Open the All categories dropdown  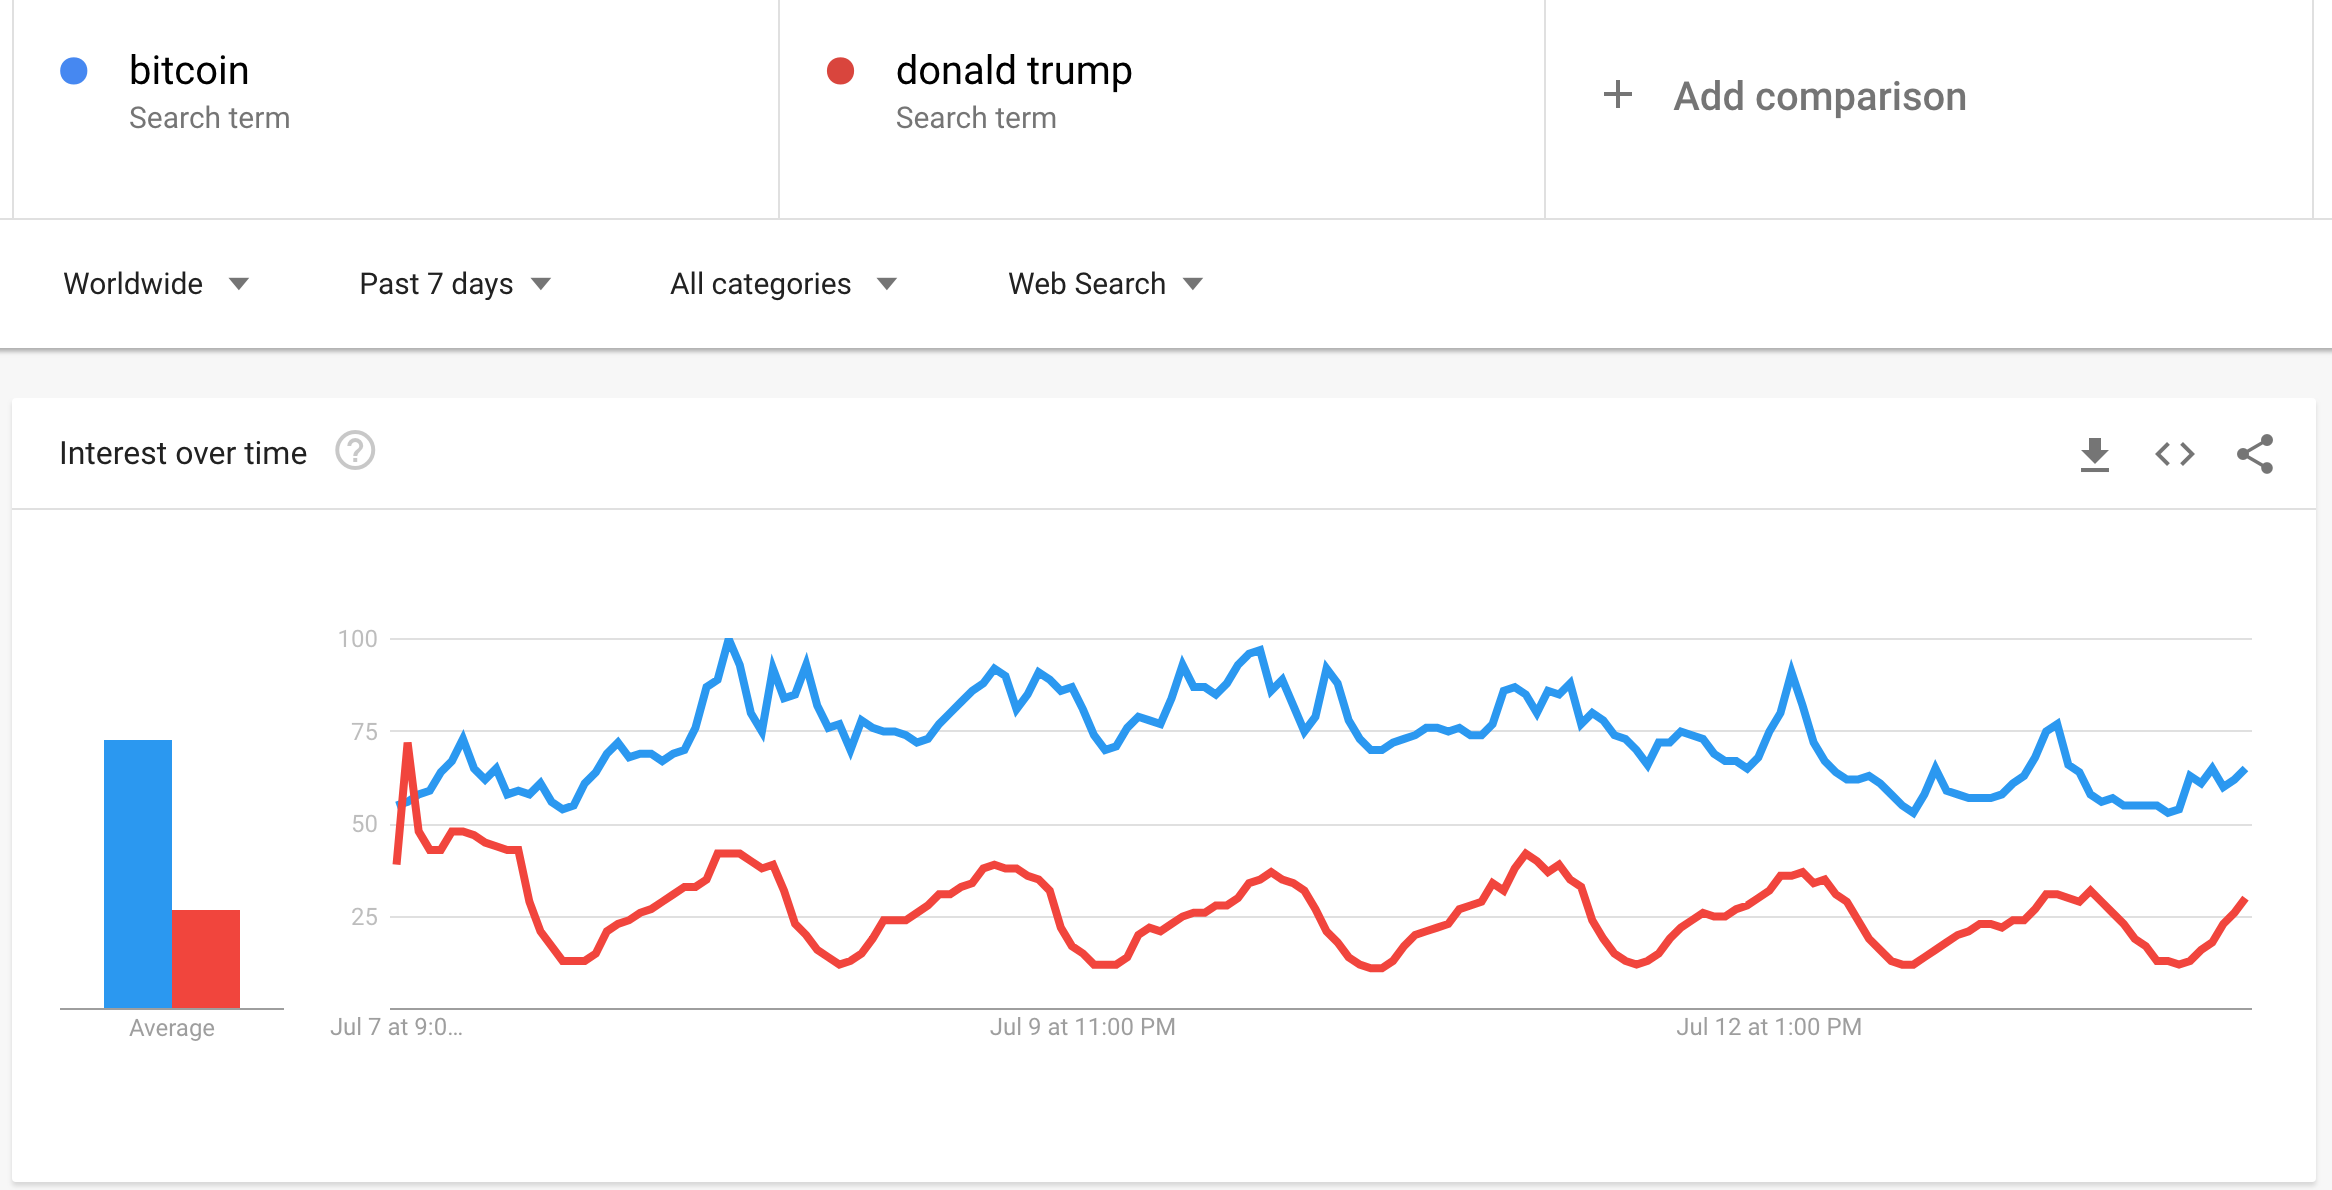tap(783, 284)
